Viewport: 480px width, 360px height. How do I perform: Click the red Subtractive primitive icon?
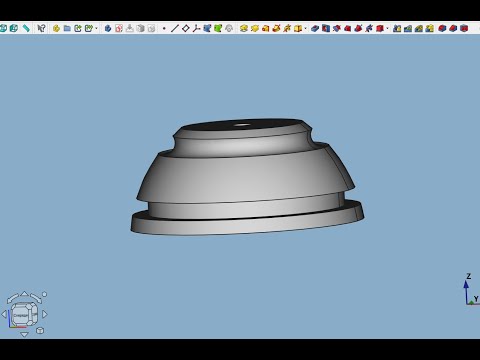[379, 28]
